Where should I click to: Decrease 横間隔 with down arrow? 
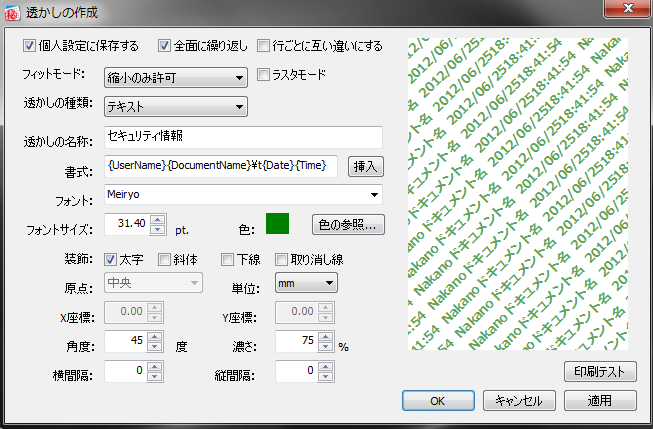[155, 377]
